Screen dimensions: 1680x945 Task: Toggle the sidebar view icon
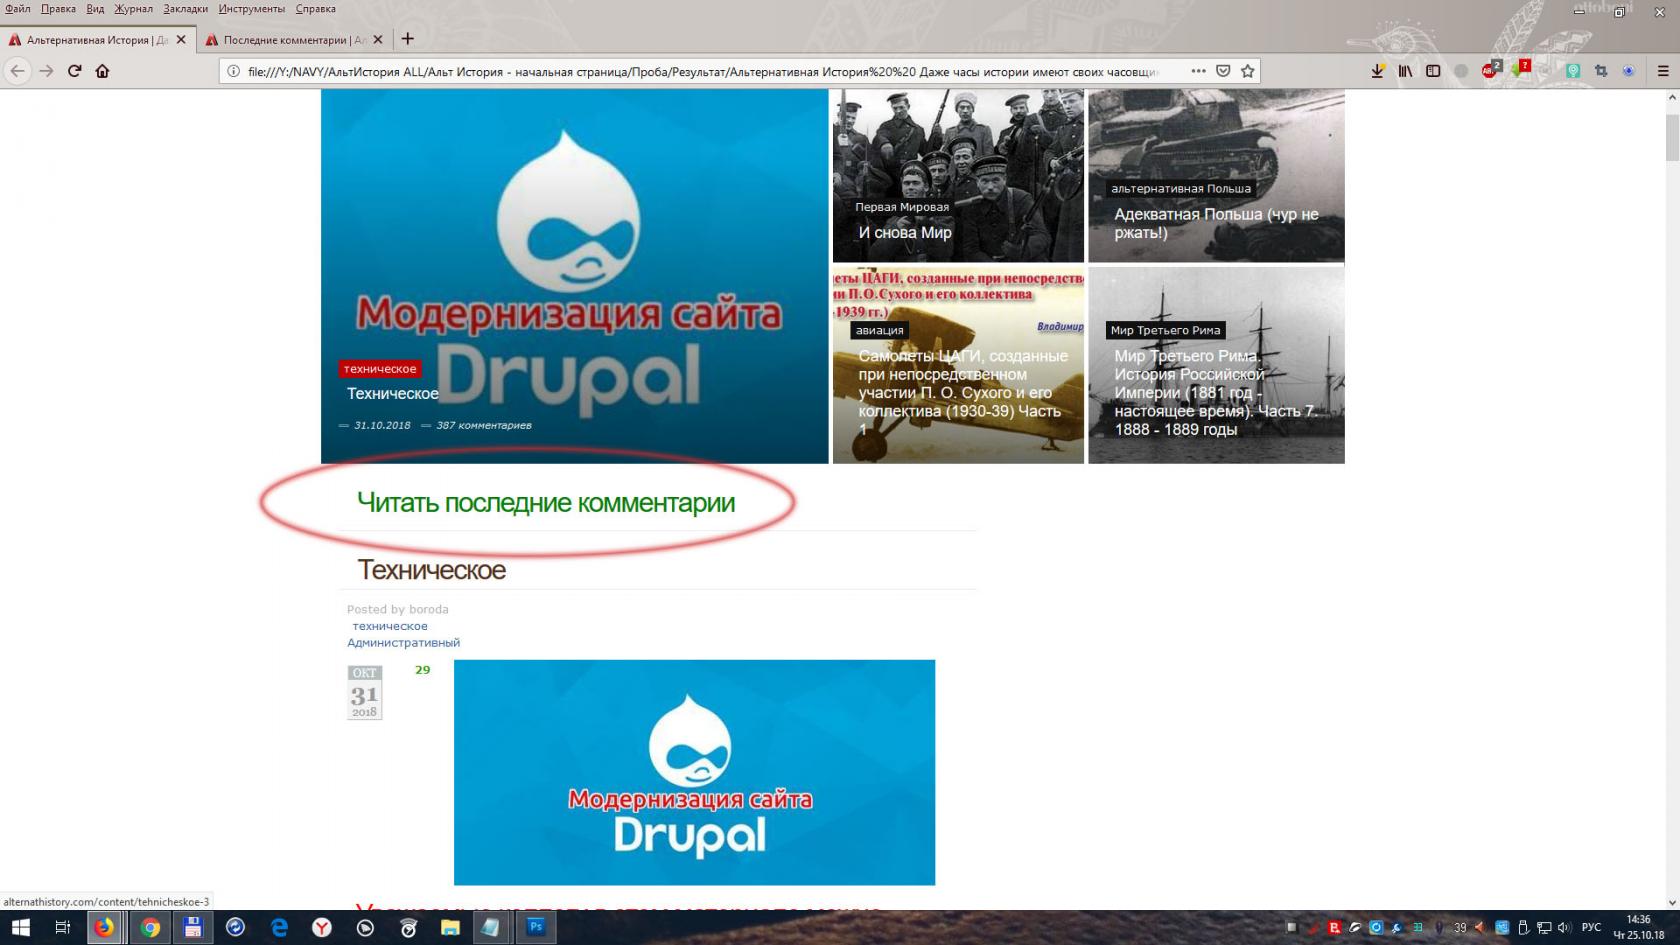pyautogui.click(x=1433, y=71)
